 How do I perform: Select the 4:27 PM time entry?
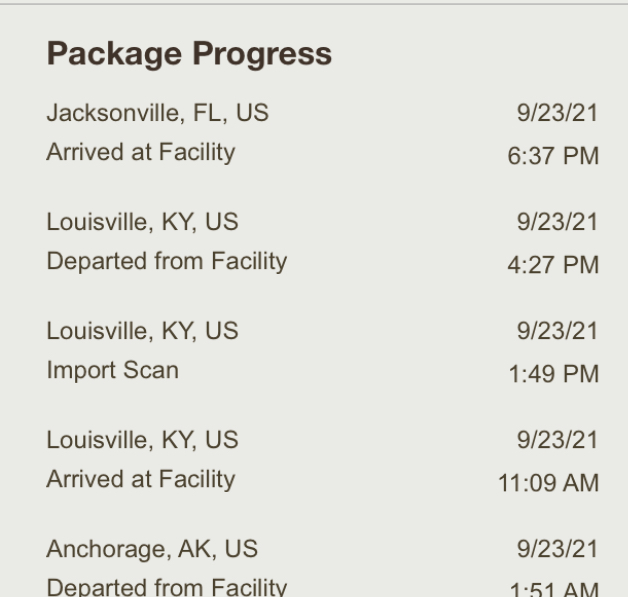553,265
